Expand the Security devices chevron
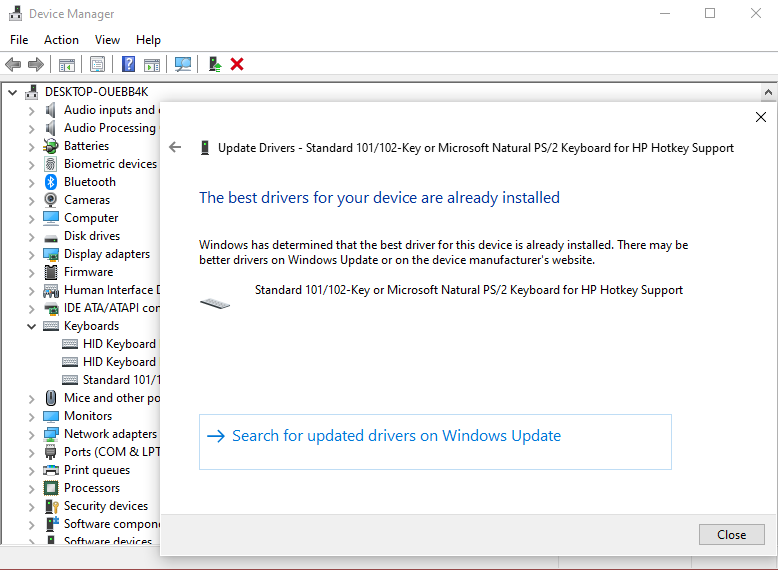Image resolution: width=778 pixels, height=570 pixels. click(x=31, y=507)
